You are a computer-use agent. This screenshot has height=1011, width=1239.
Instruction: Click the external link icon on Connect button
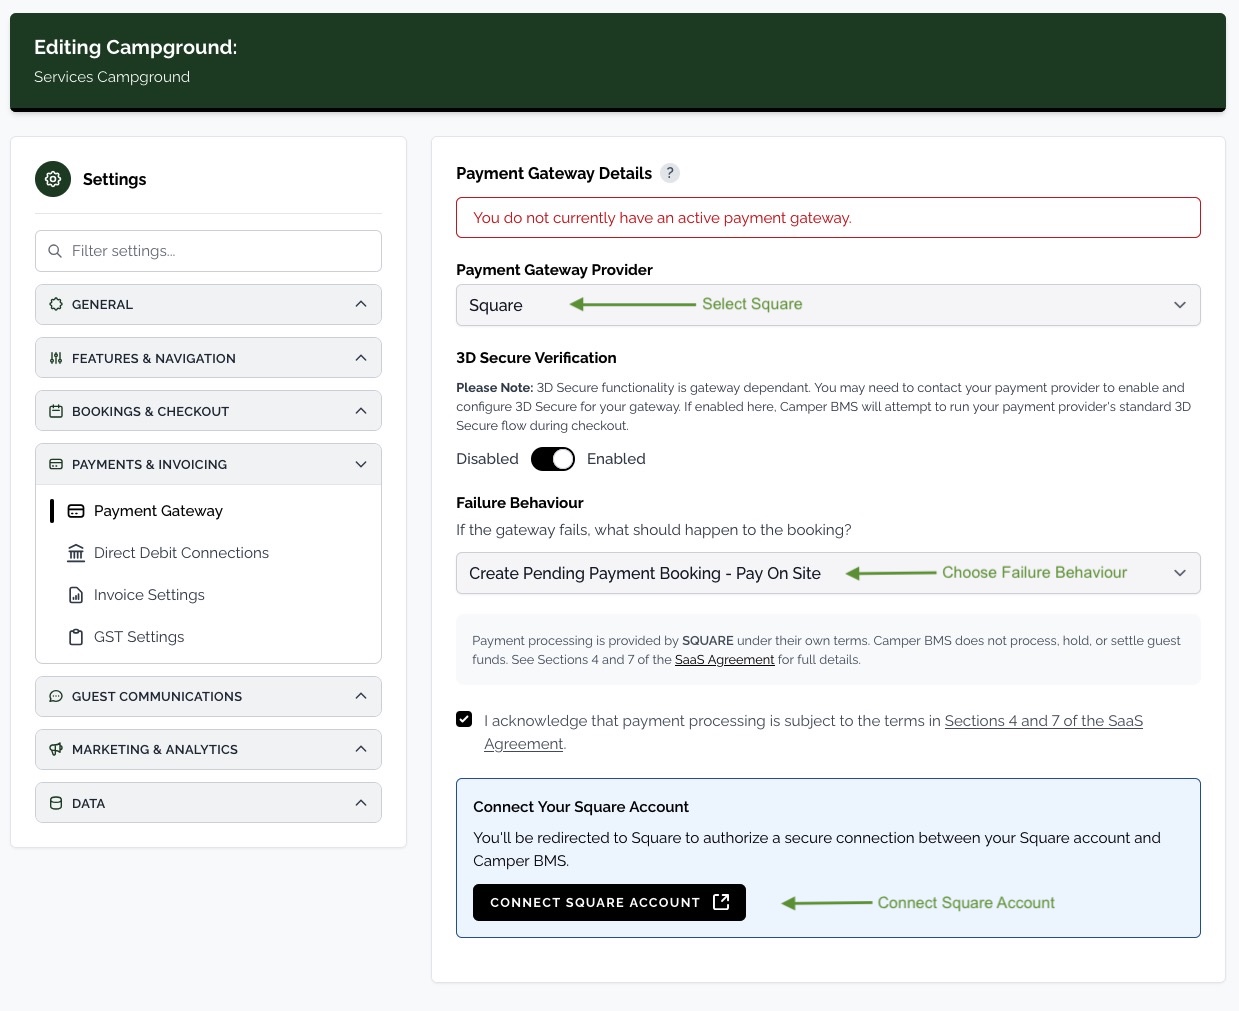[x=721, y=902]
